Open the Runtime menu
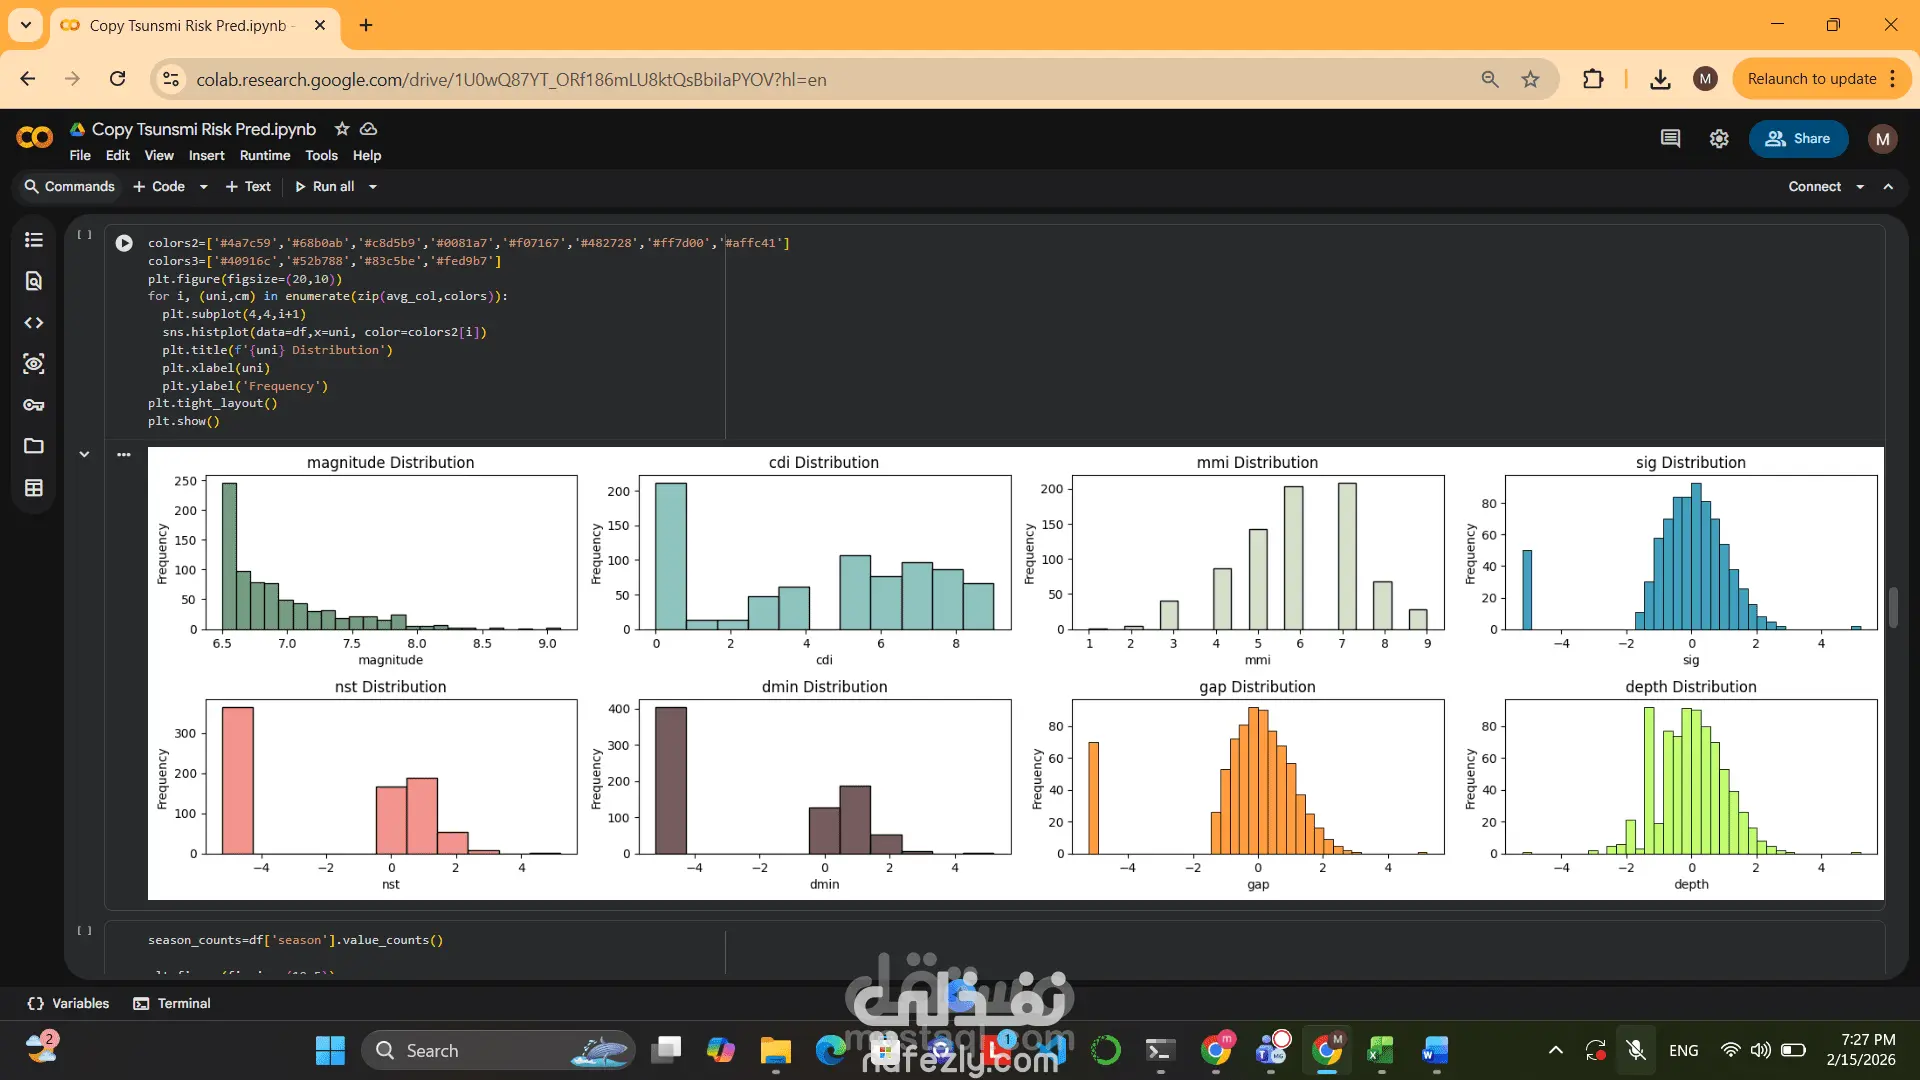This screenshot has width=1920, height=1080. pyautogui.click(x=265, y=156)
